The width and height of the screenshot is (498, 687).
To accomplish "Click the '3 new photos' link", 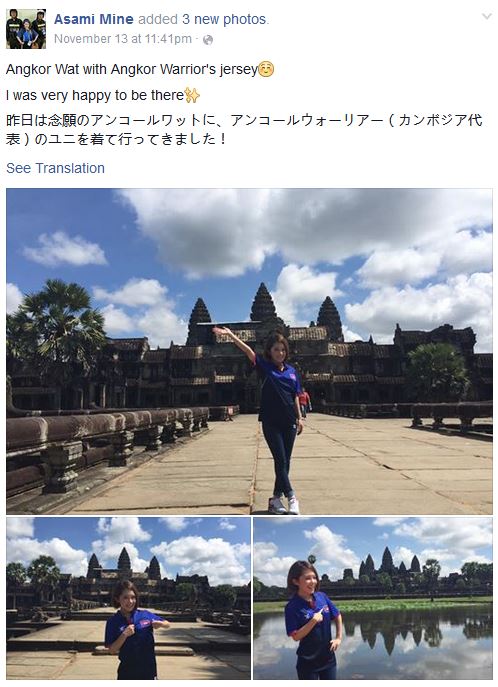I will click(224, 19).
